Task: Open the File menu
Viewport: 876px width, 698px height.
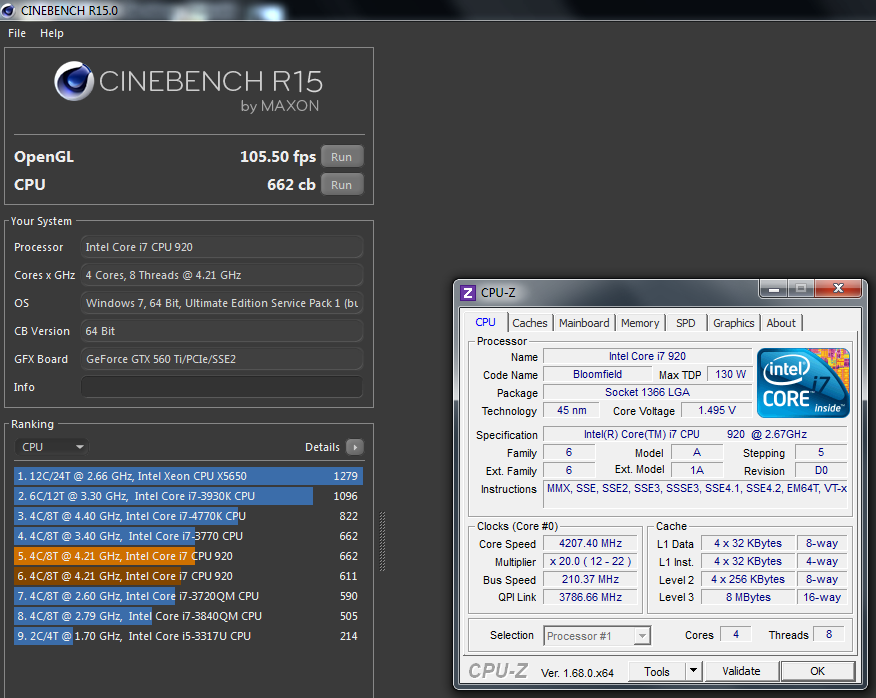Action: pos(17,33)
